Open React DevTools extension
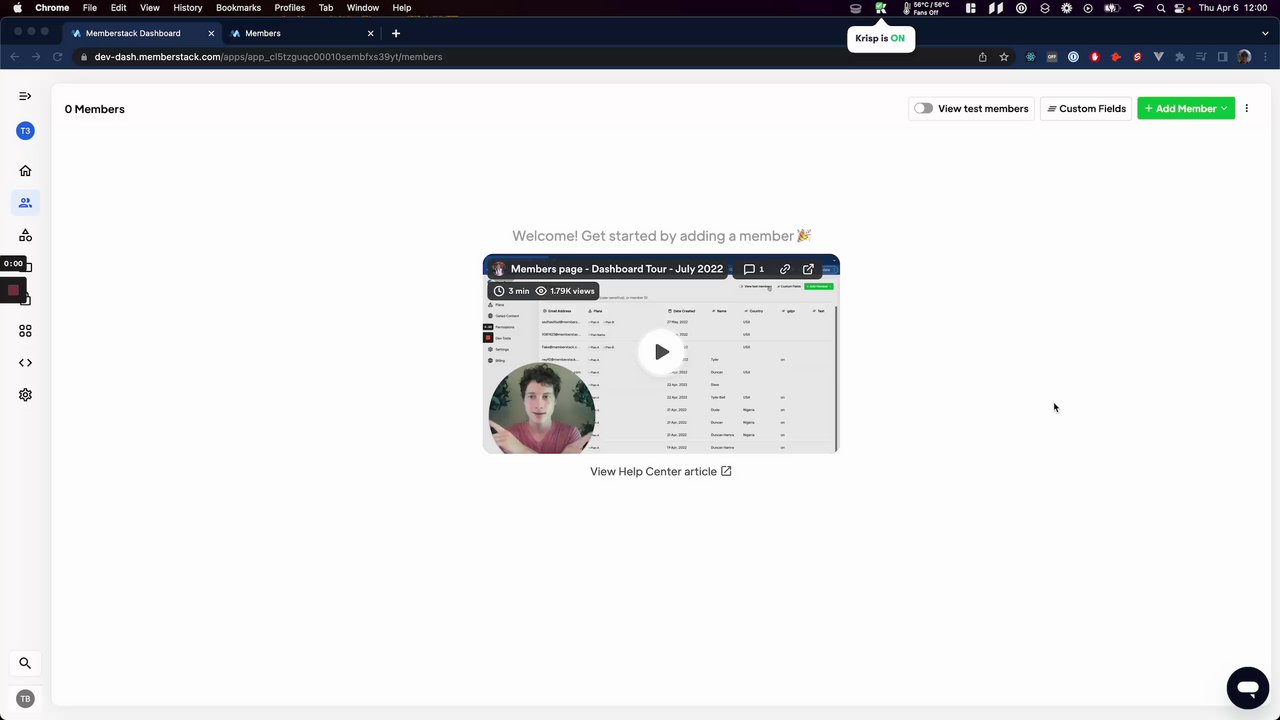This screenshot has width=1280, height=720. point(1031,57)
